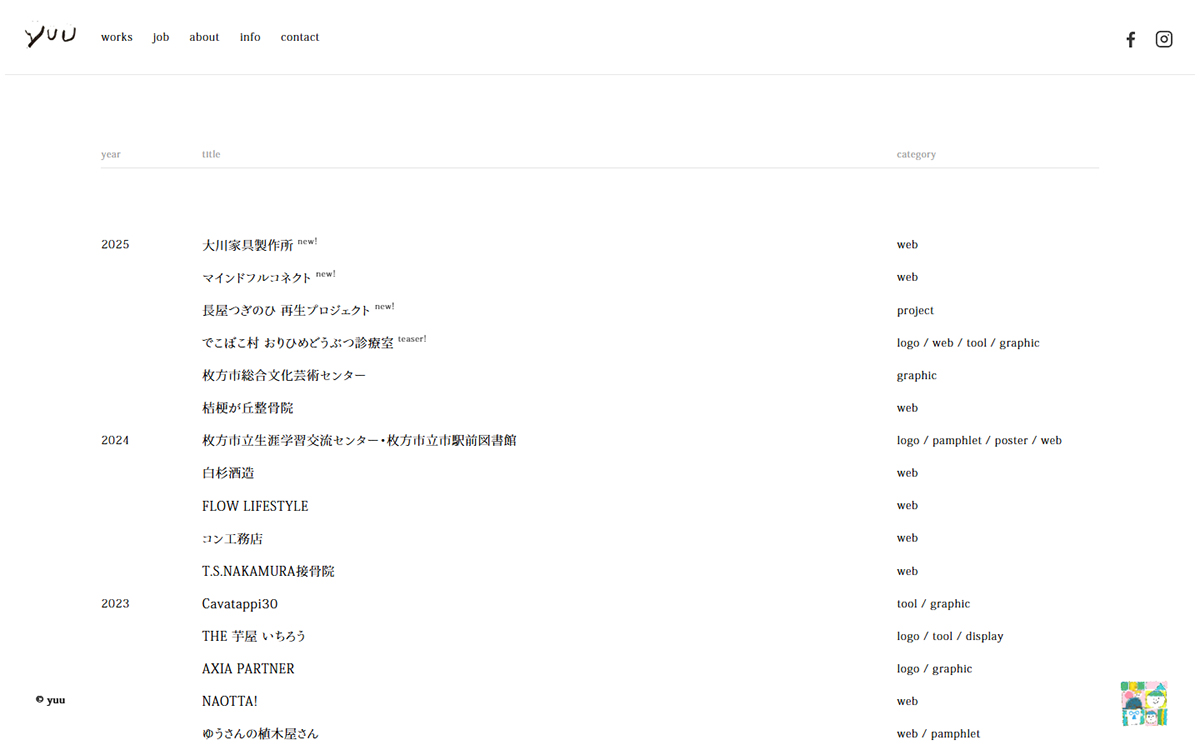Click the yuu logo in the header
Screen dimensions: 1200x750
[50, 37]
